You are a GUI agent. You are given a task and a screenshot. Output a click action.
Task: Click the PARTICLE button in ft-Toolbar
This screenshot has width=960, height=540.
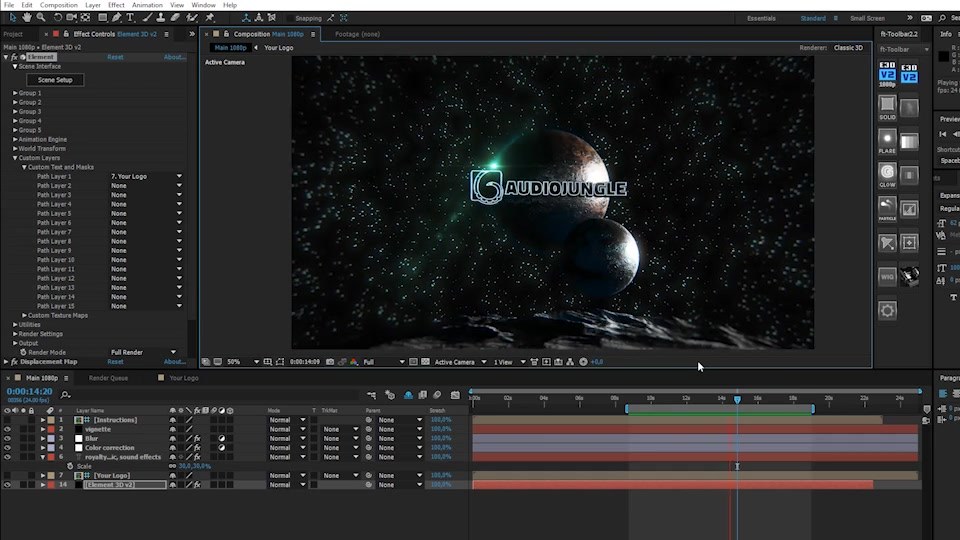tap(887, 209)
